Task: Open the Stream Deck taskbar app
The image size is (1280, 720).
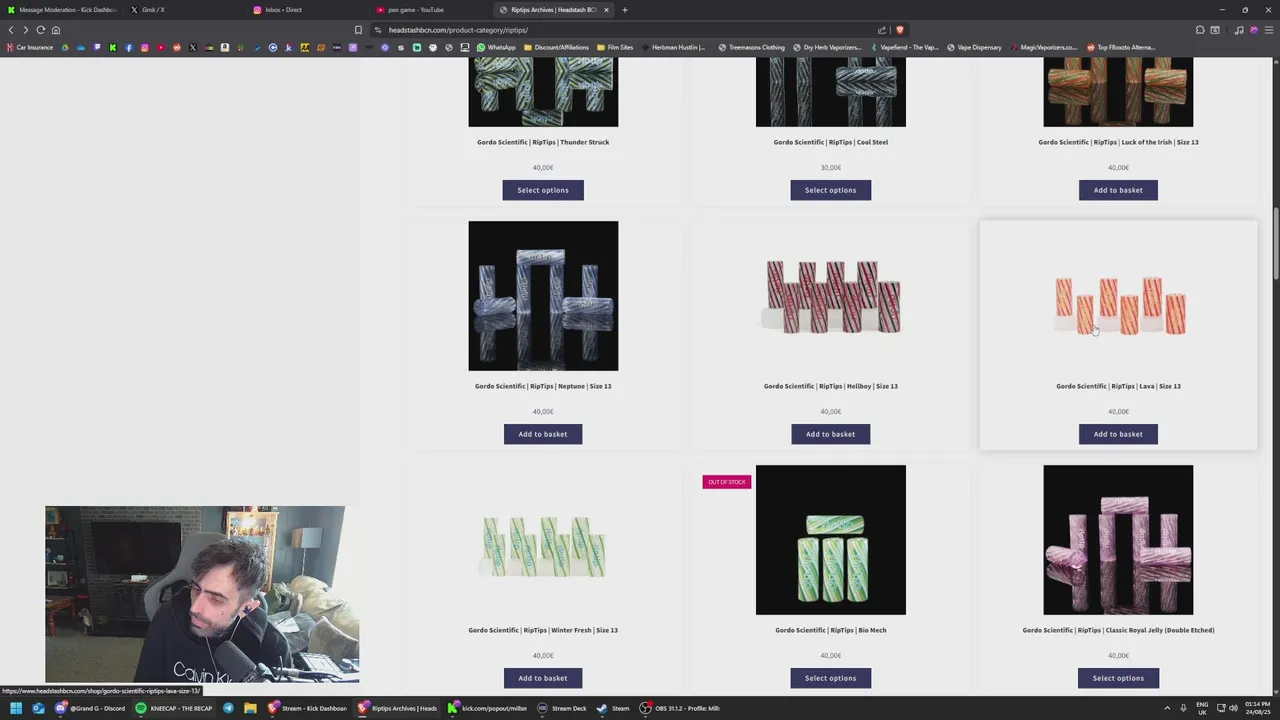Action: (x=562, y=708)
